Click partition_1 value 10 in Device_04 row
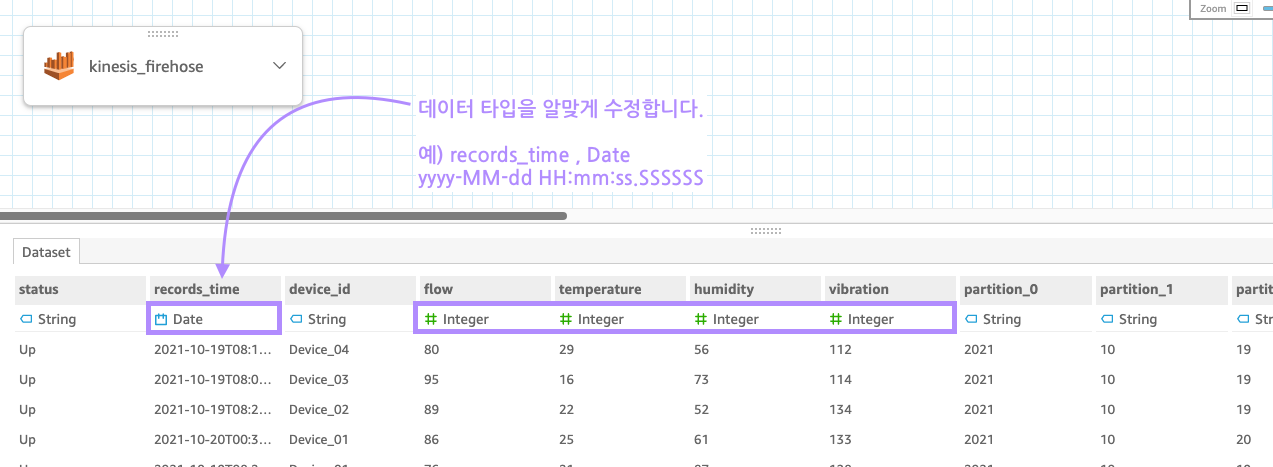This screenshot has height=467, width=1273. 1107,350
